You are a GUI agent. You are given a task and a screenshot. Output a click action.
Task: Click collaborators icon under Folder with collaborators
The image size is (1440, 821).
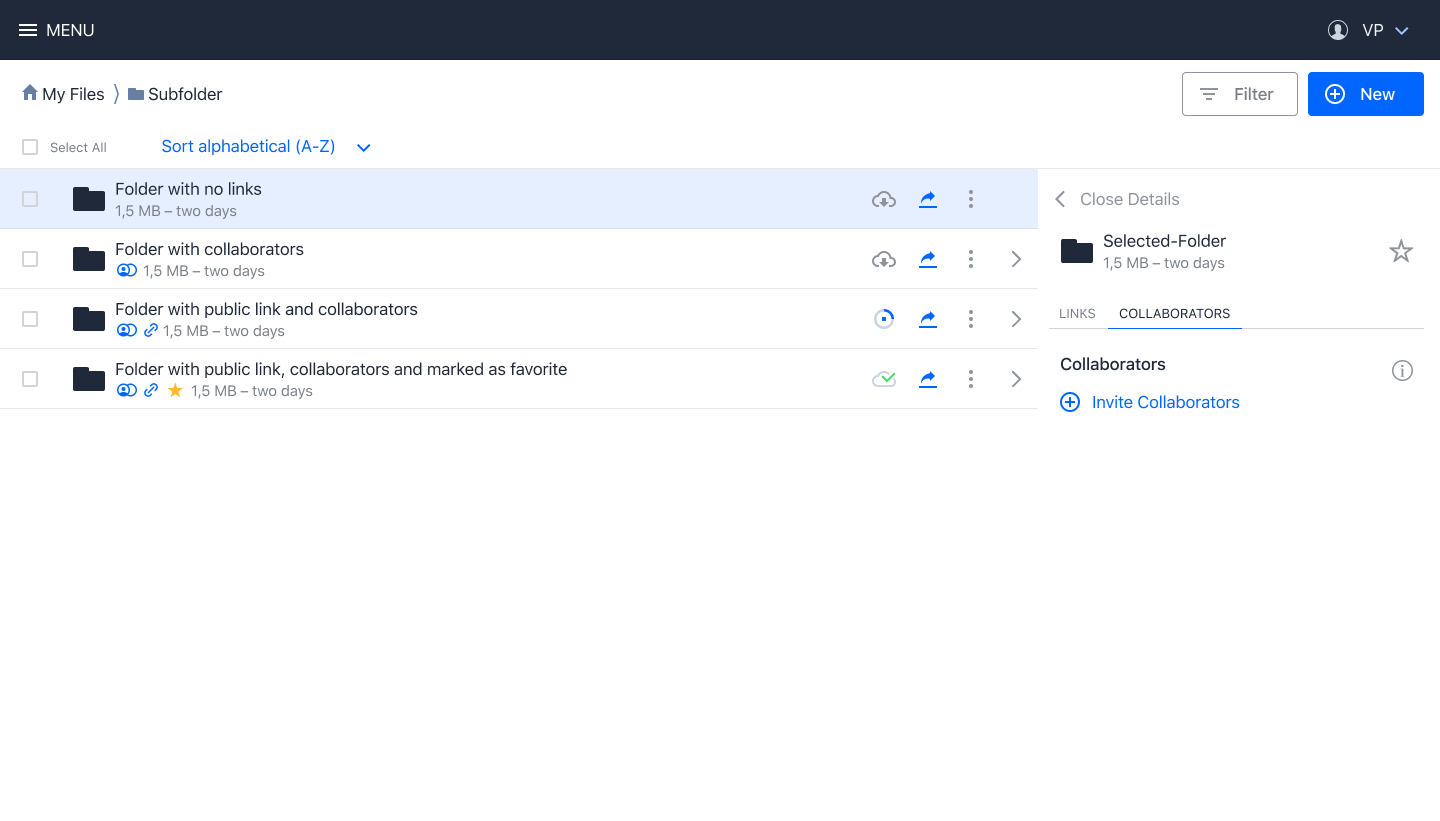(126, 271)
